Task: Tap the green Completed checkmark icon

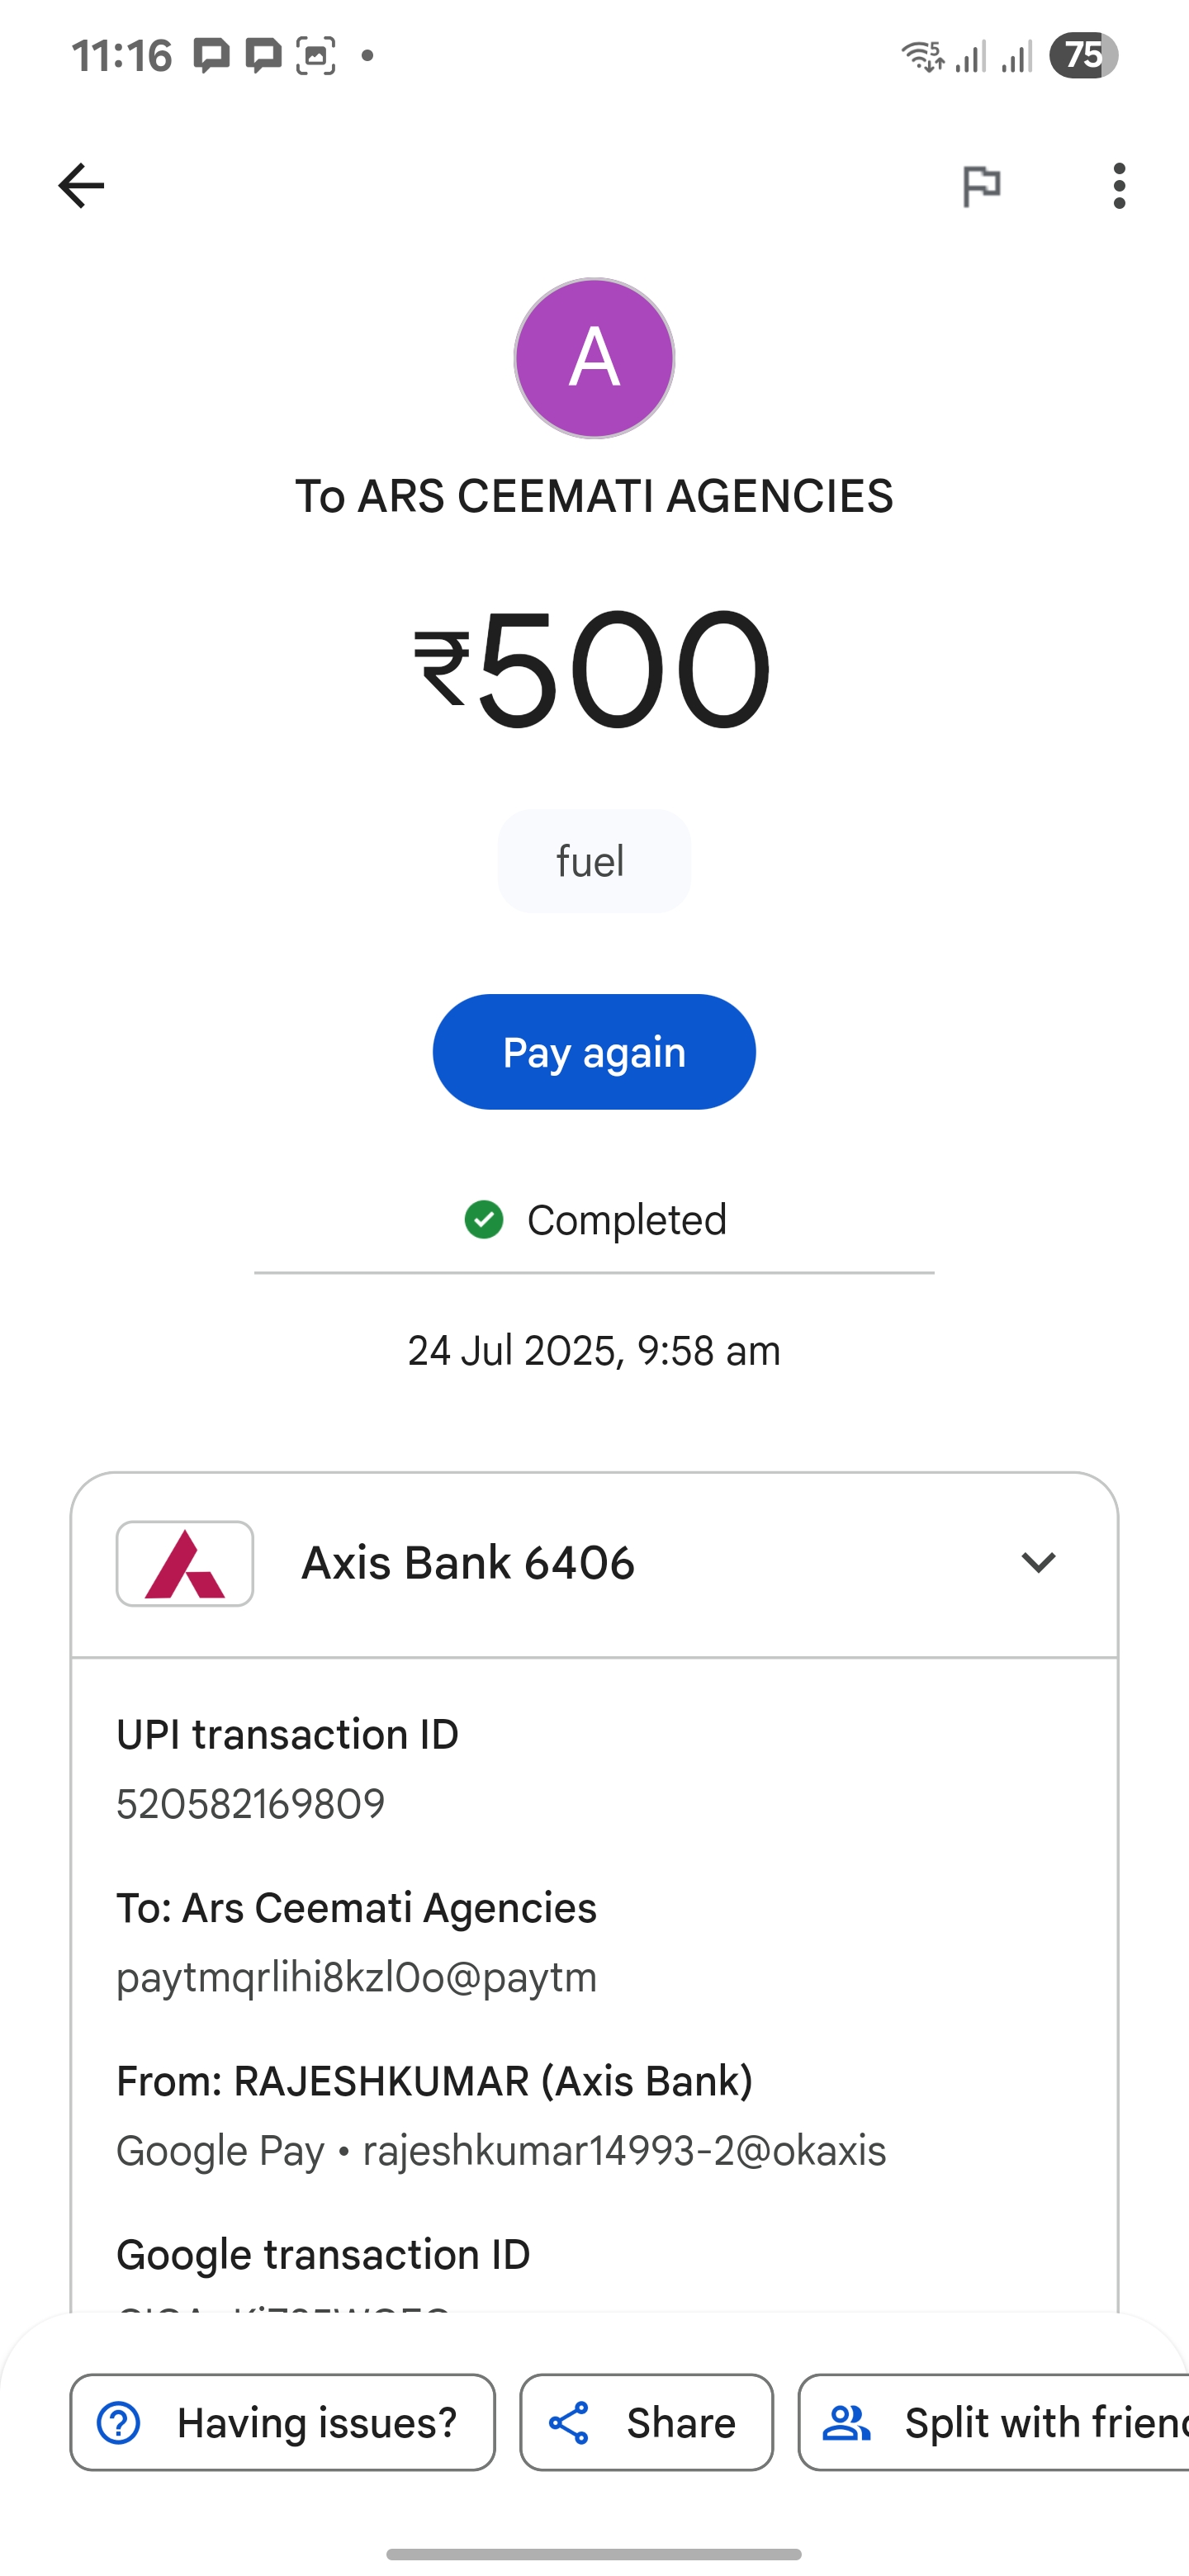Action: [x=484, y=1220]
